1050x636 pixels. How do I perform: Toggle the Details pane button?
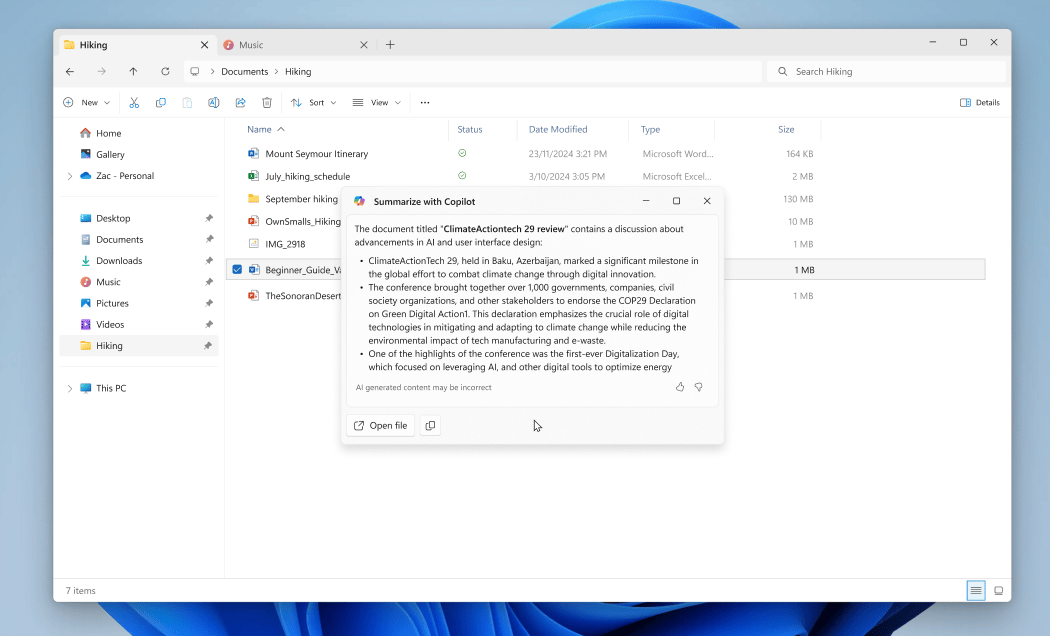click(x=979, y=102)
